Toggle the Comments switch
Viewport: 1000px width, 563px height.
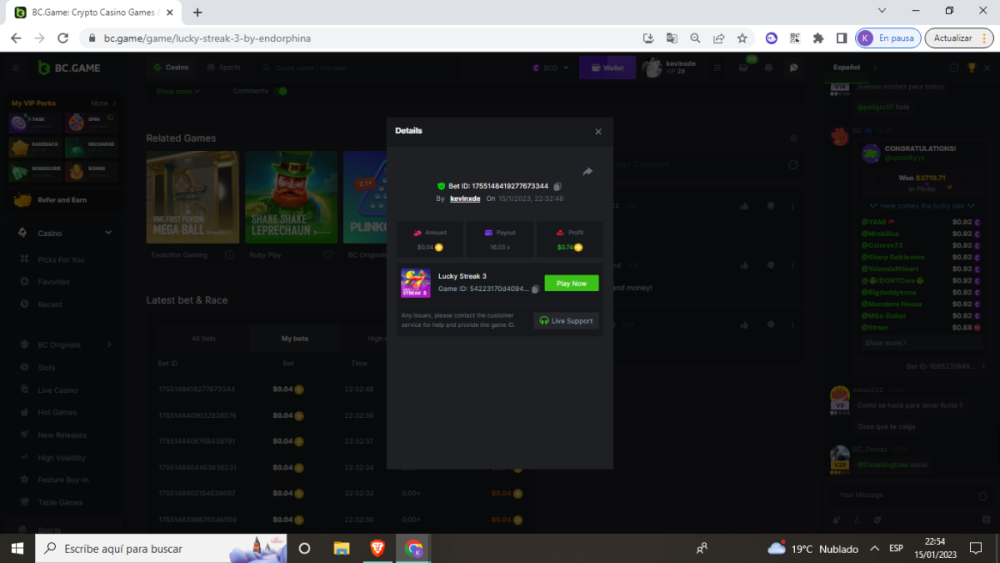tap(282, 91)
